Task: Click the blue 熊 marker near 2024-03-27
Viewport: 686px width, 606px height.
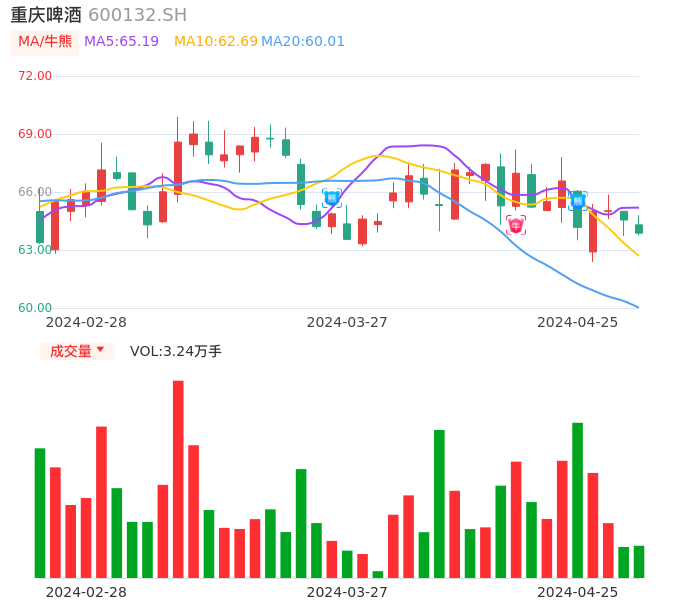Action: (x=332, y=198)
